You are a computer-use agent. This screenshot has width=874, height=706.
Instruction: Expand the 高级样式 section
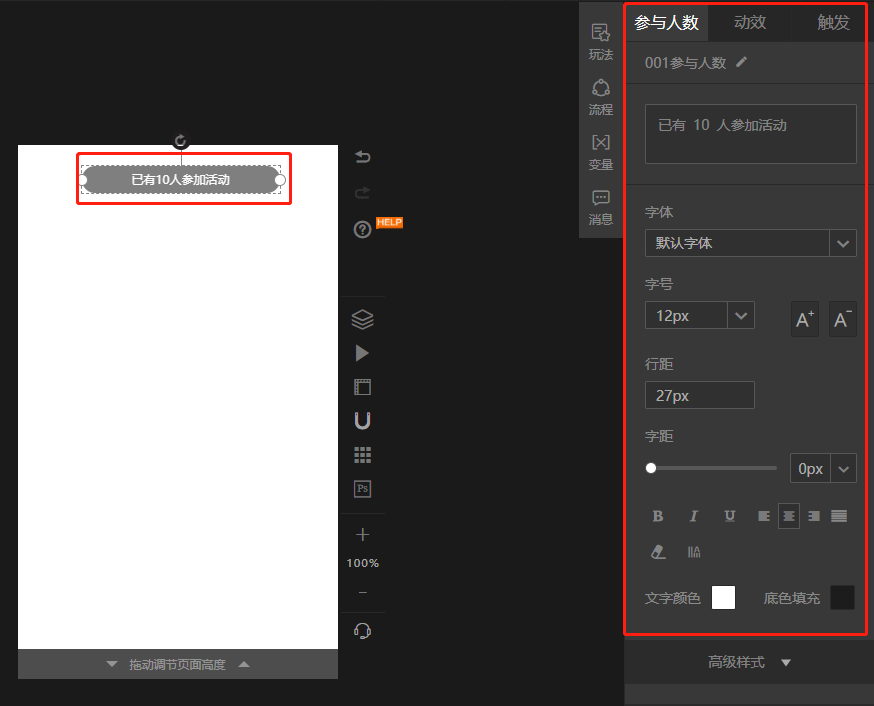(x=749, y=662)
